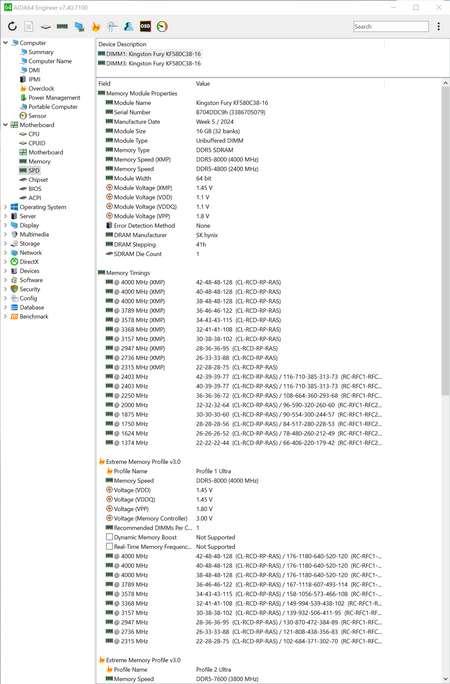Viewport: 450px width, 684px height.
Task: Toggle Real-Time Memory Frequency checkbox
Action: point(109,547)
